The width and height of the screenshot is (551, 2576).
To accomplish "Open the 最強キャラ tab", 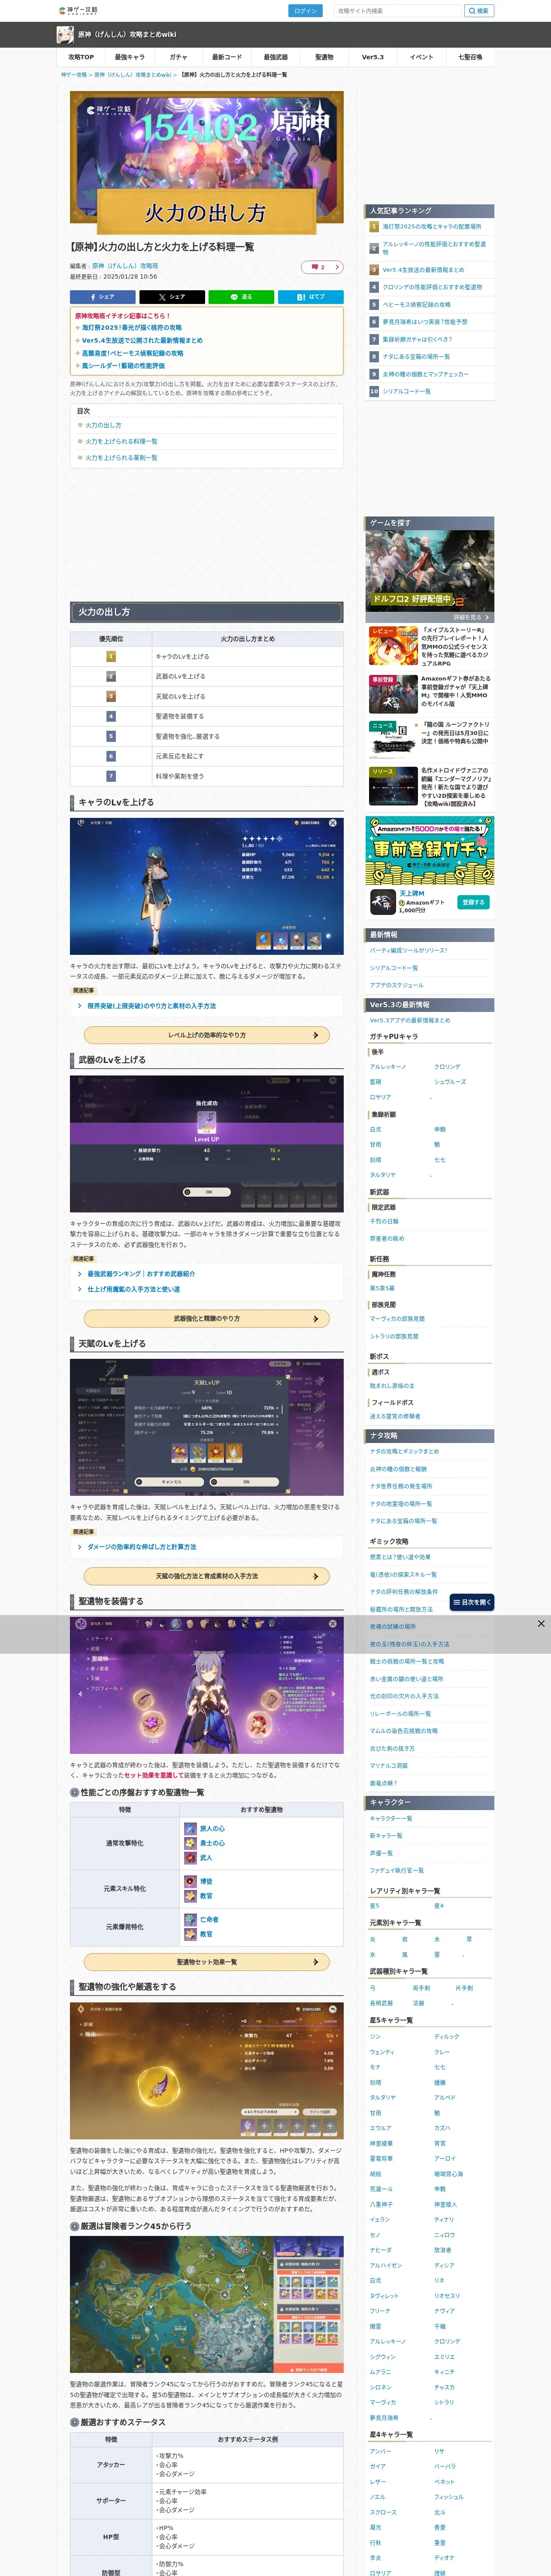I will click(x=129, y=57).
